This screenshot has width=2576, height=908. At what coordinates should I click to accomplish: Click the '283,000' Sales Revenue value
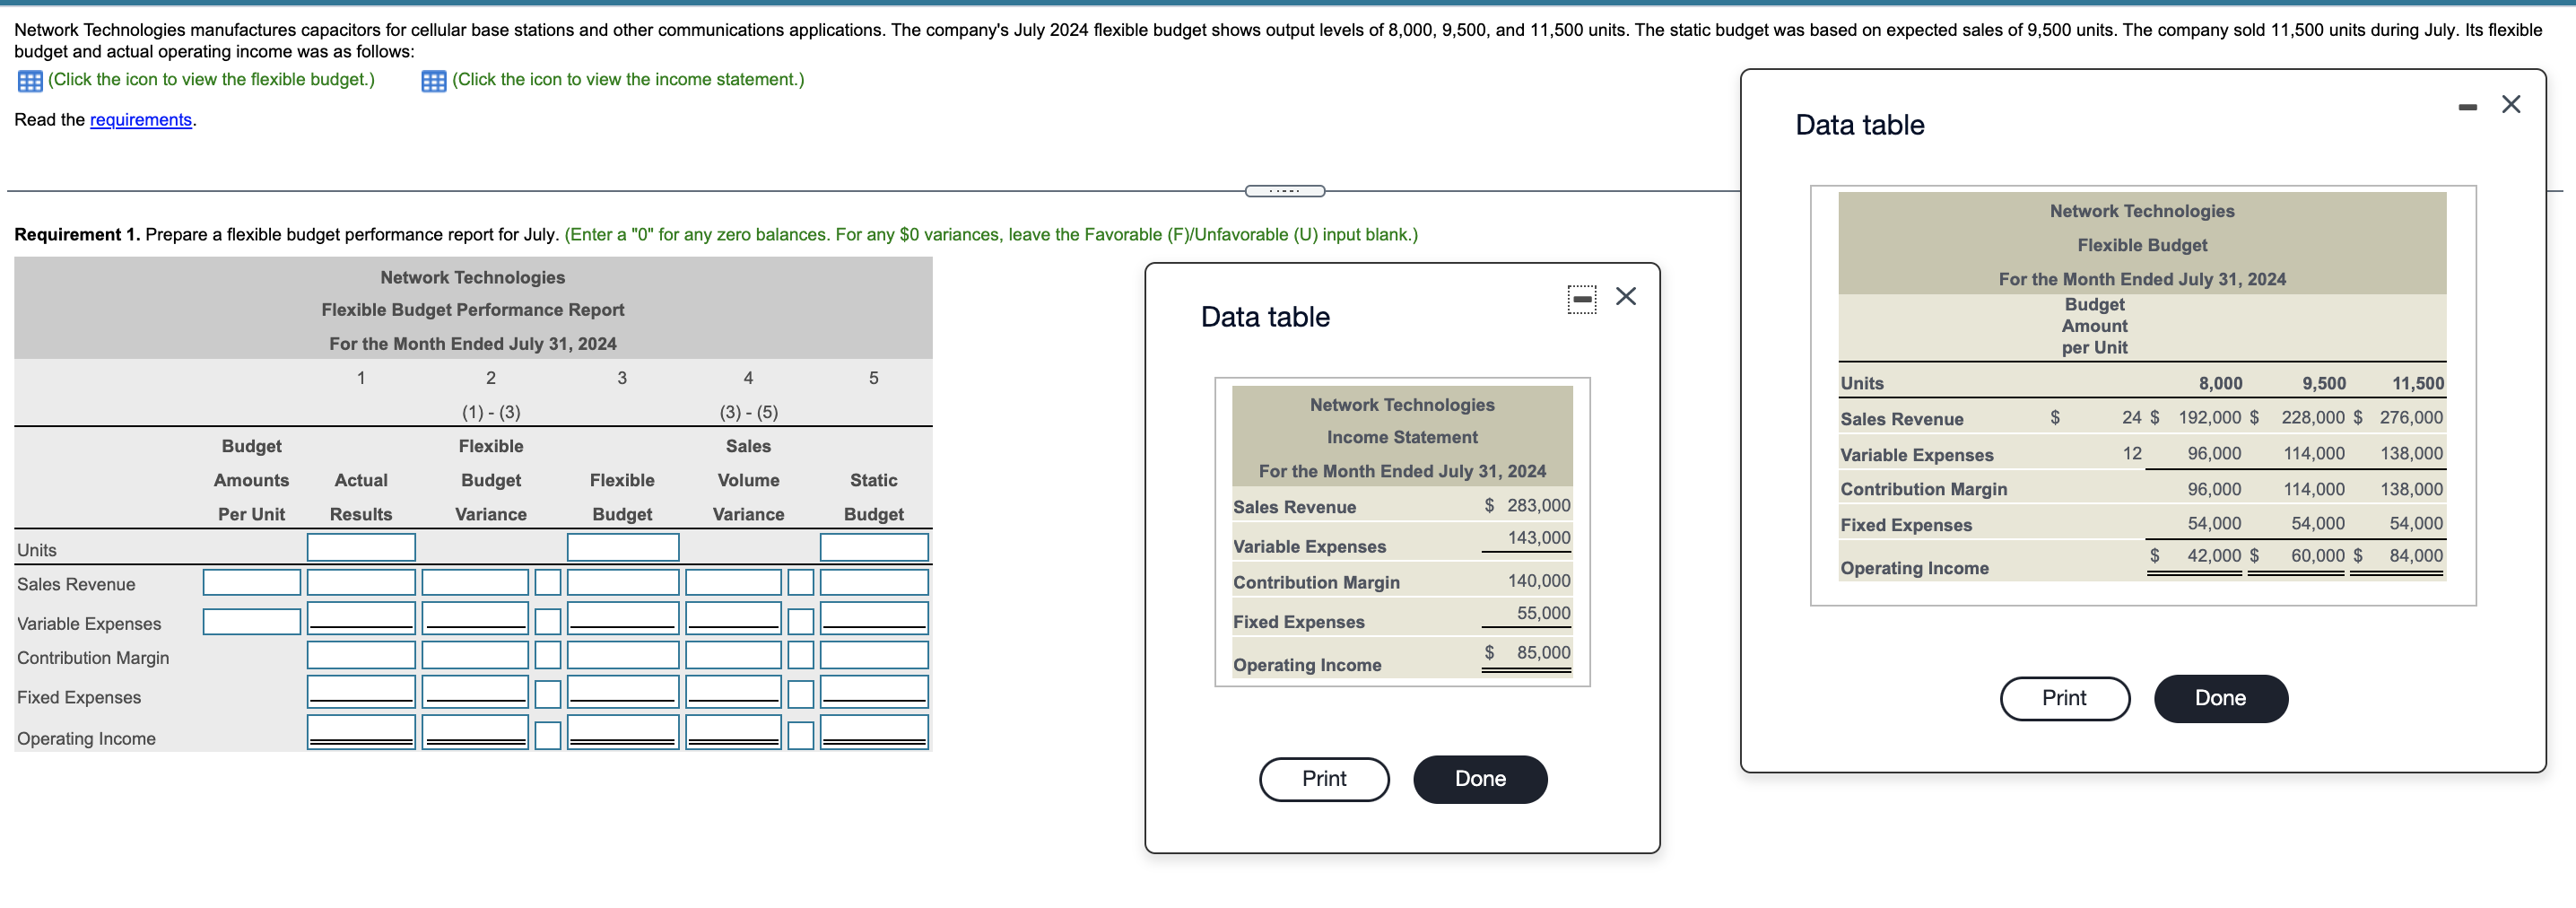pos(1538,506)
